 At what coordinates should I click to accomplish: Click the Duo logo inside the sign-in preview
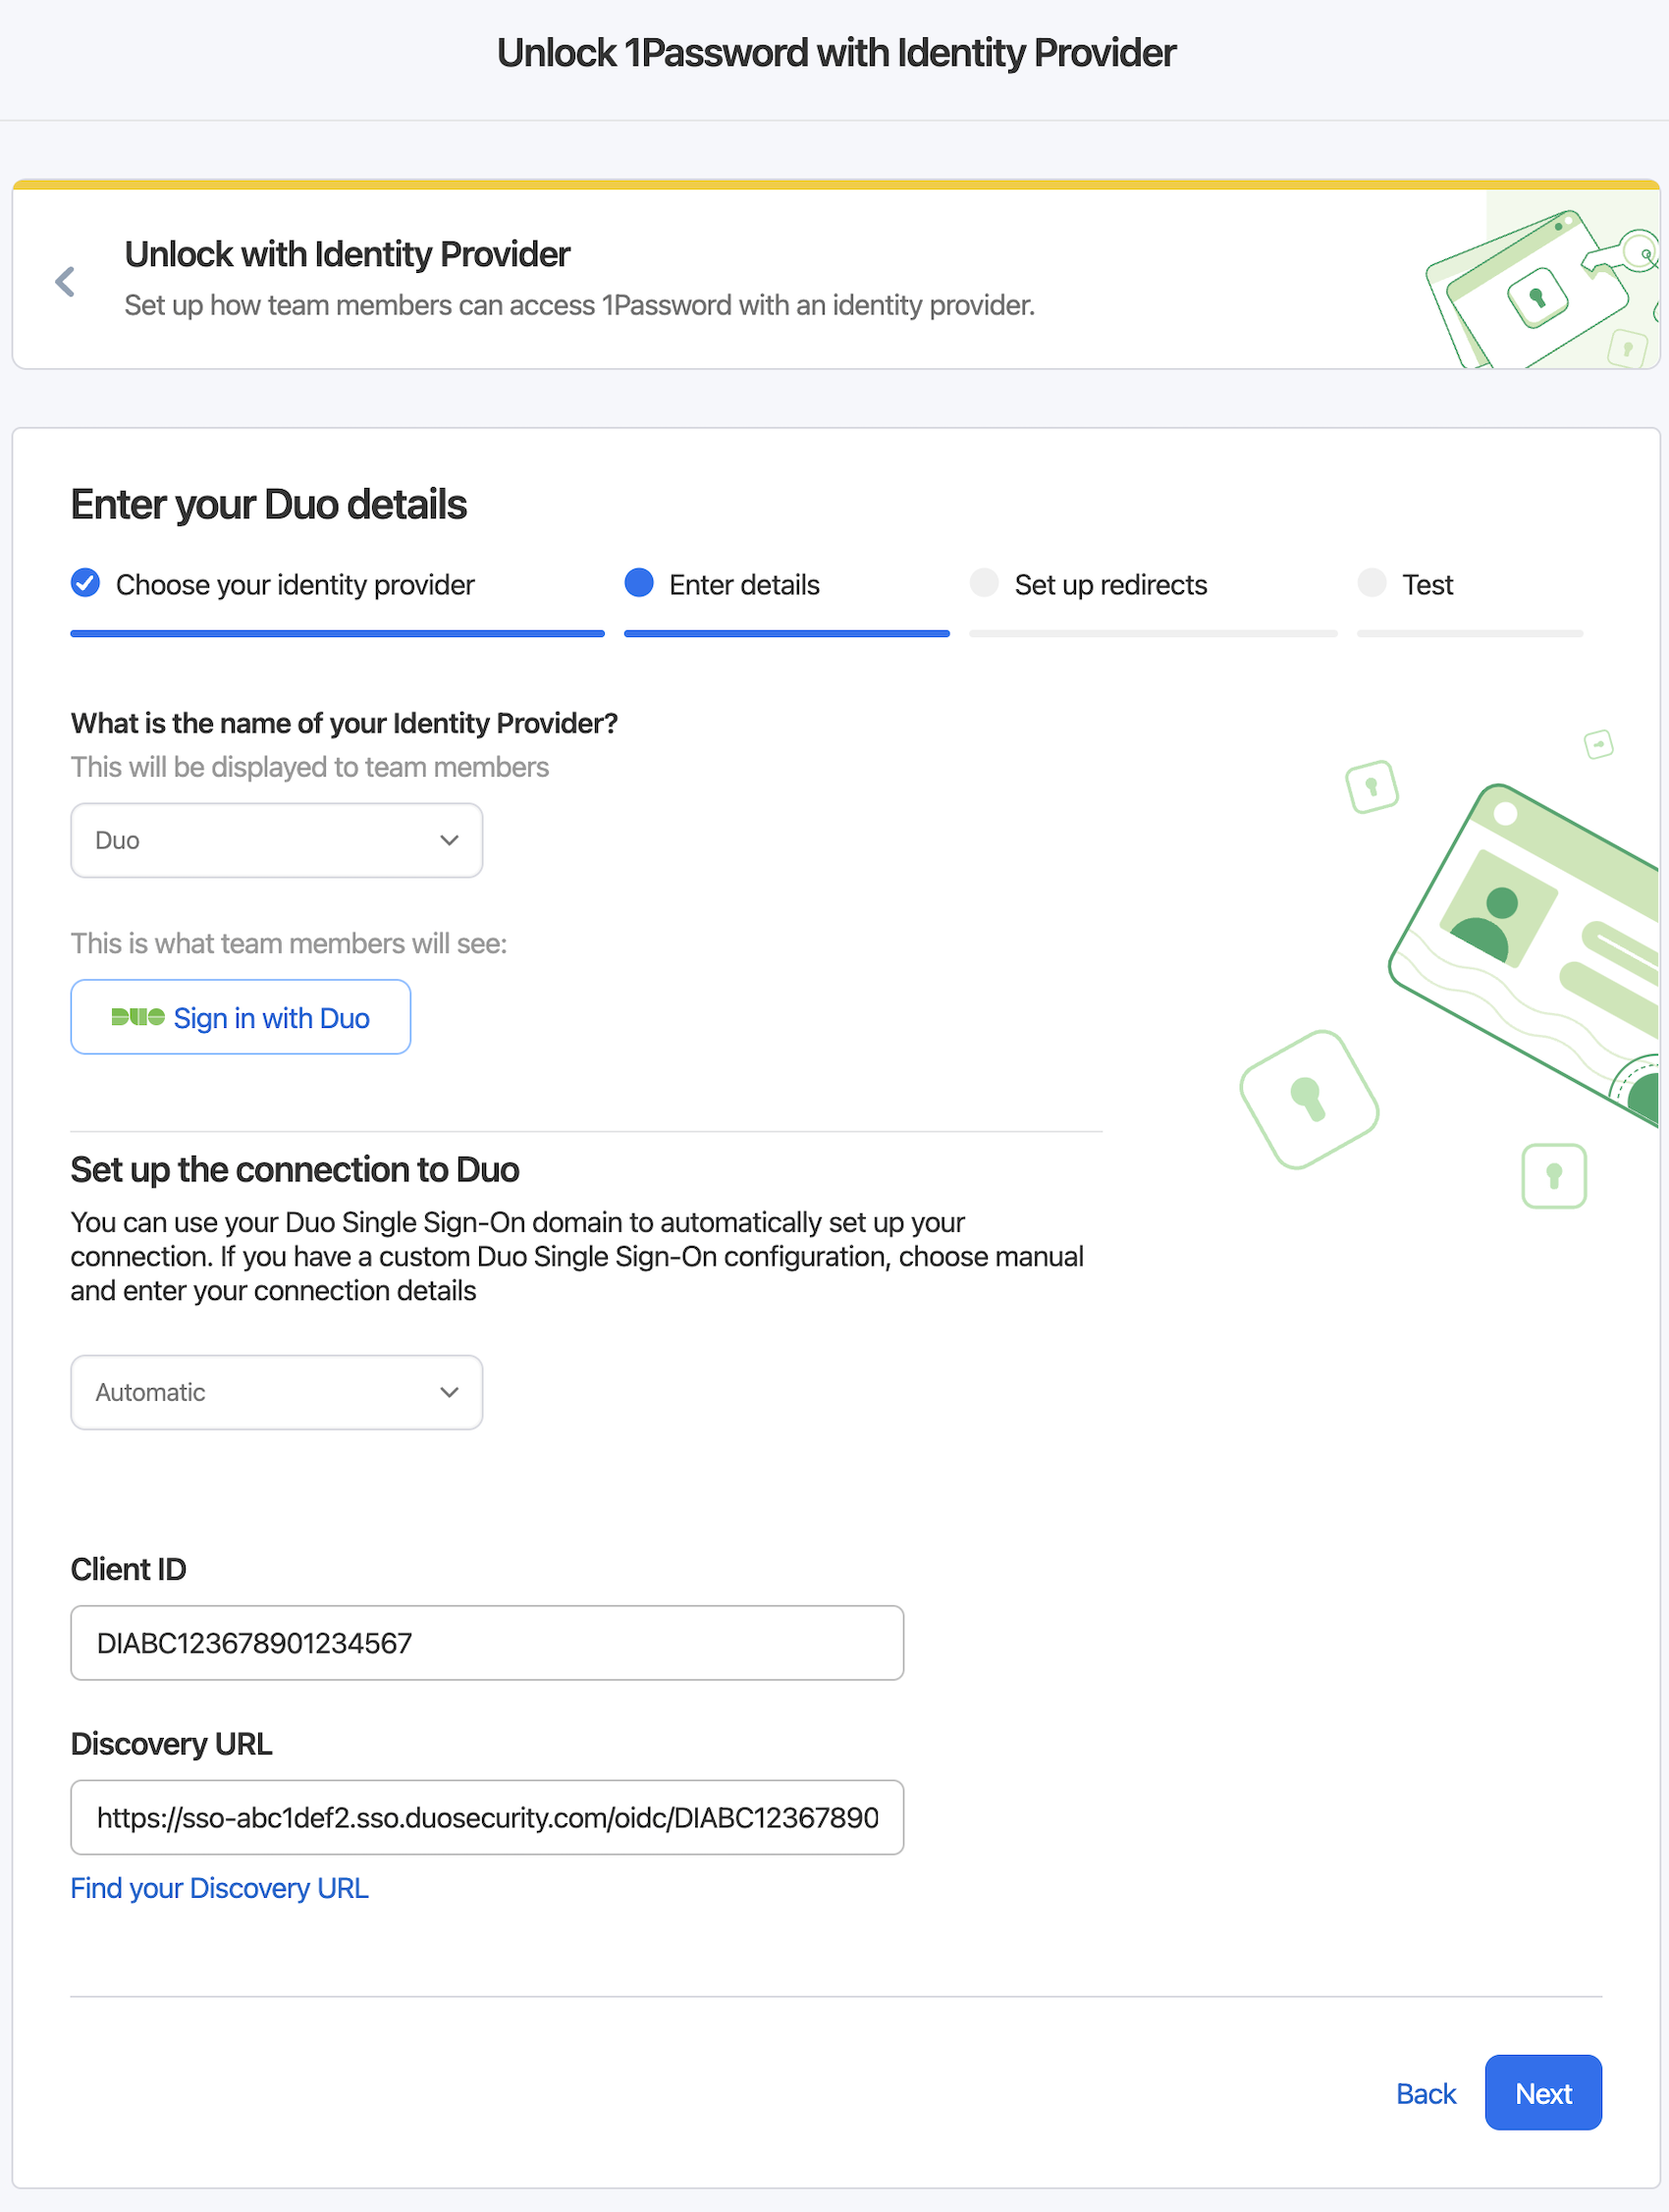[137, 1017]
